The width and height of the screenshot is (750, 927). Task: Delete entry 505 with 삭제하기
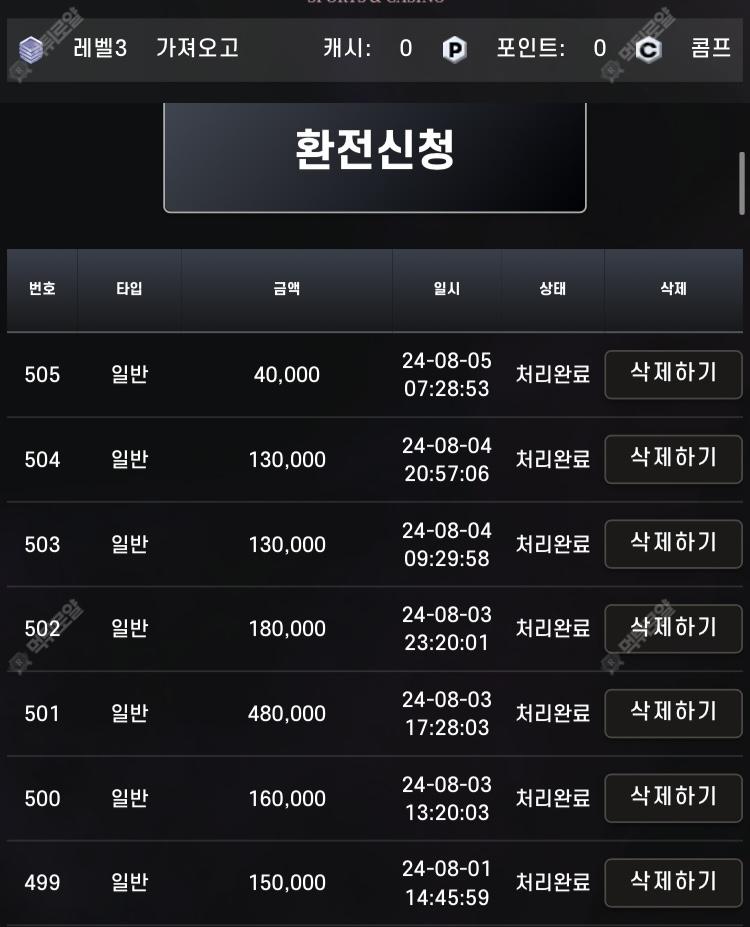click(673, 374)
